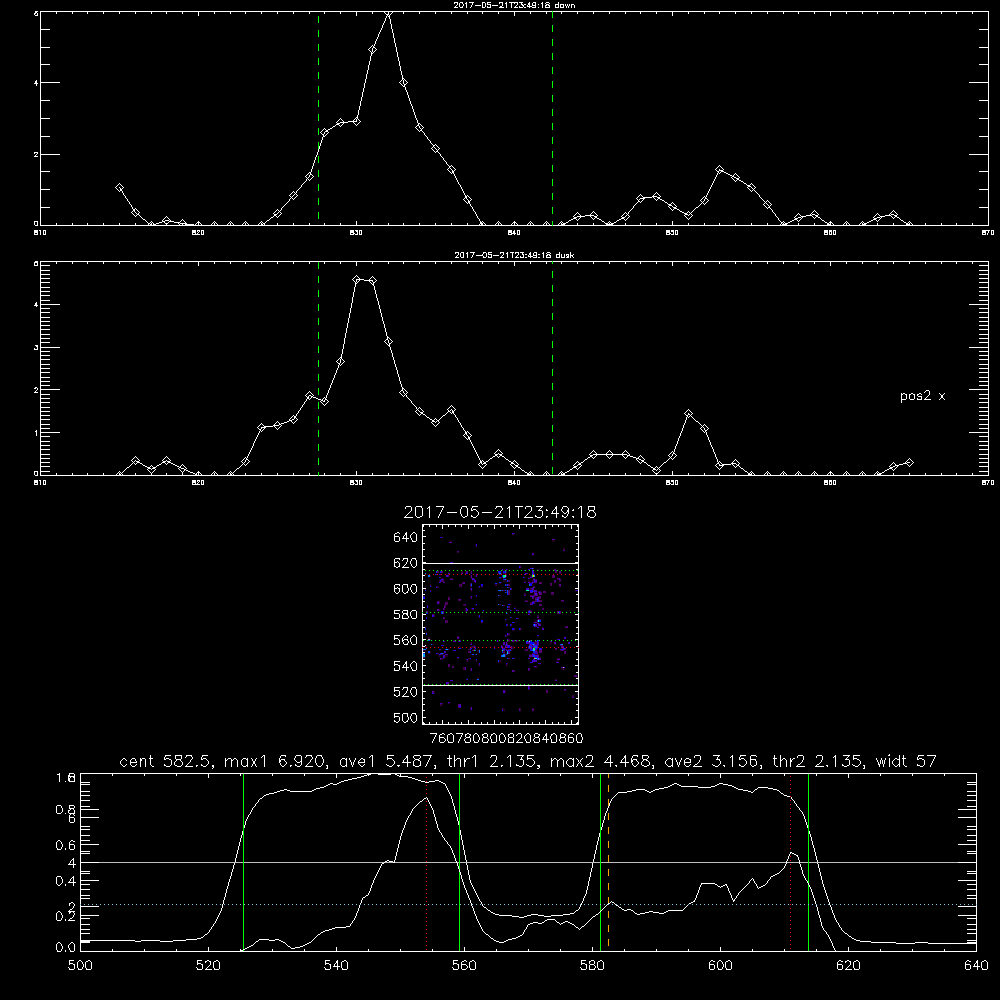Select the red dotted line near 554 in the bottom plot
Image resolution: width=1000 pixels, height=1000 pixels.
(427, 862)
